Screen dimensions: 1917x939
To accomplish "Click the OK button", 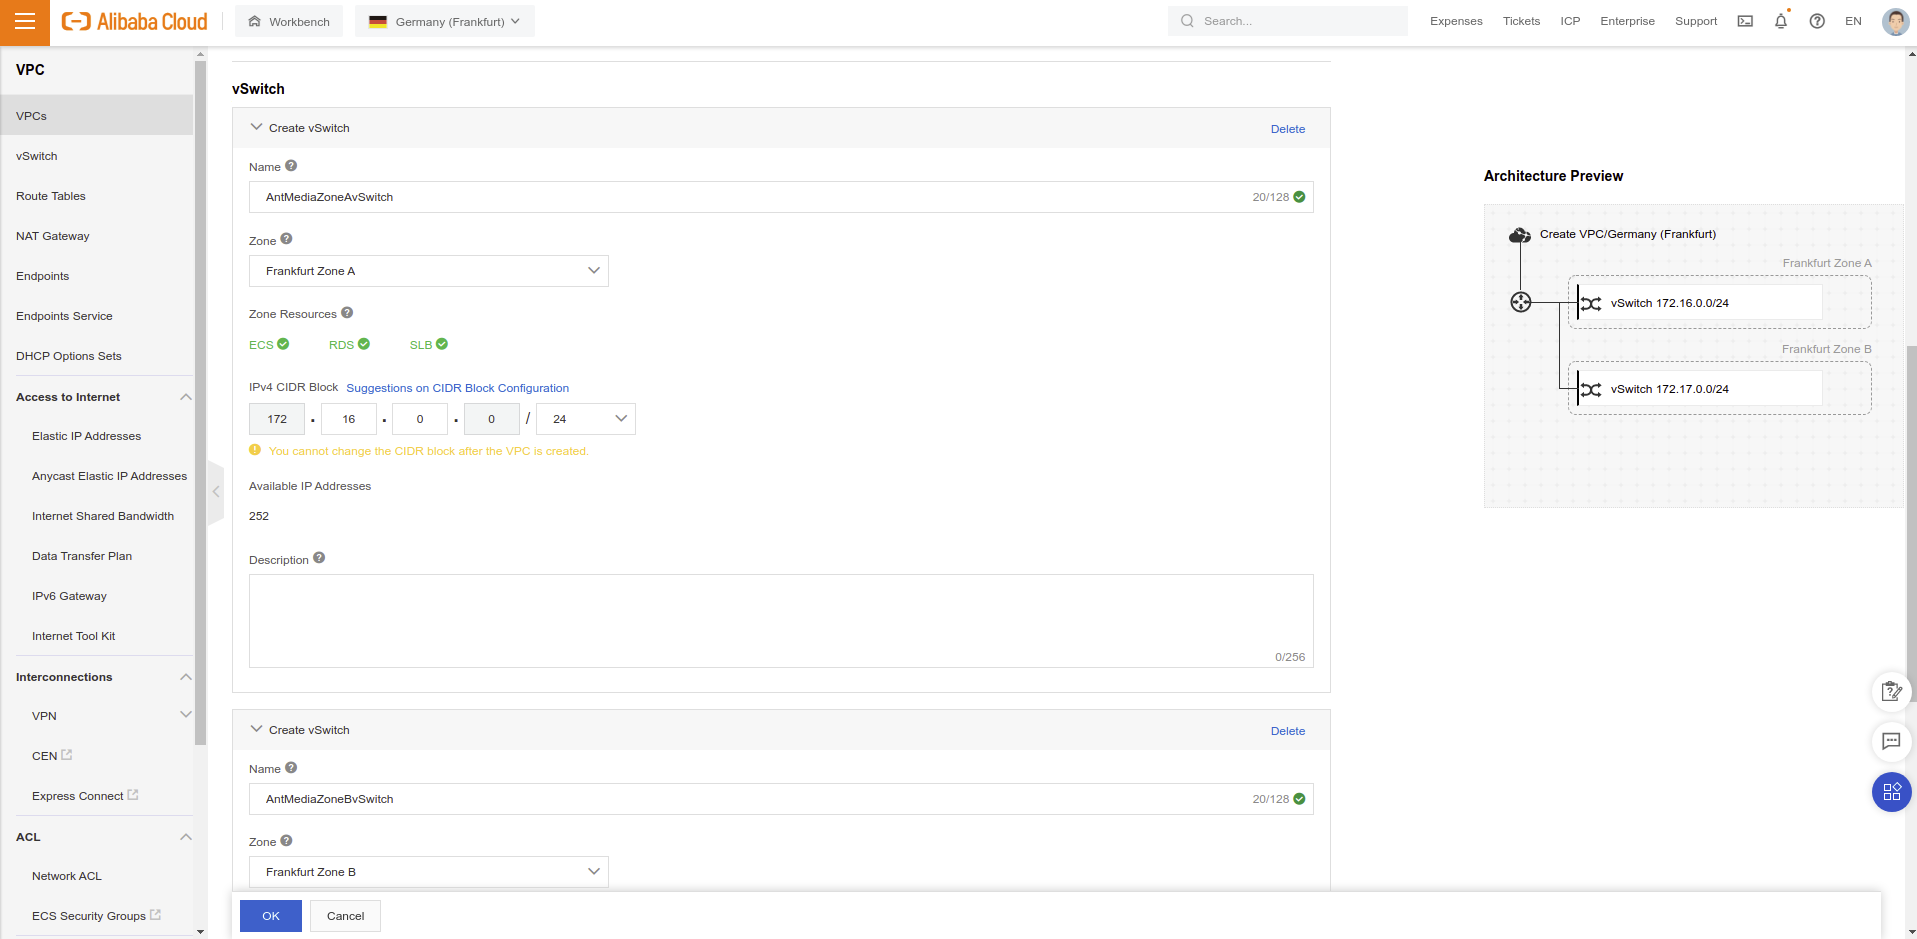I will (x=271, y=916).
